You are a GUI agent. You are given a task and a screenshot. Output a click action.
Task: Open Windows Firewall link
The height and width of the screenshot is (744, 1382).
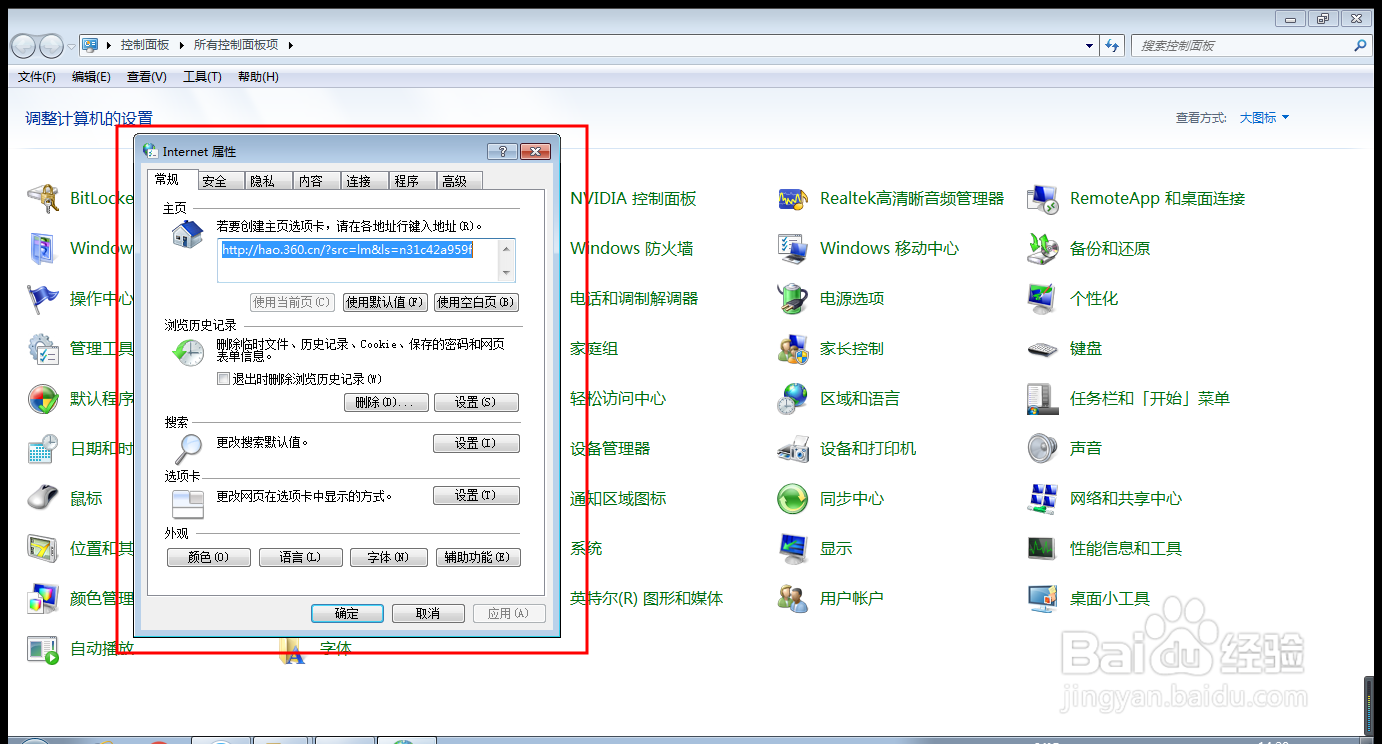(632, 248)
